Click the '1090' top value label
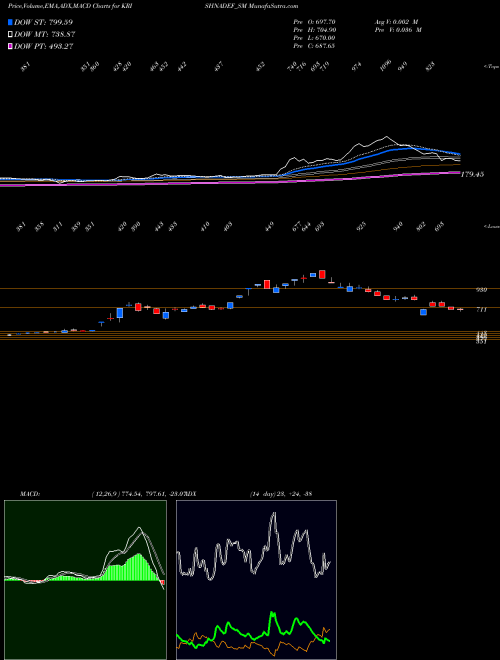500x660 pixels. point(386,65)
